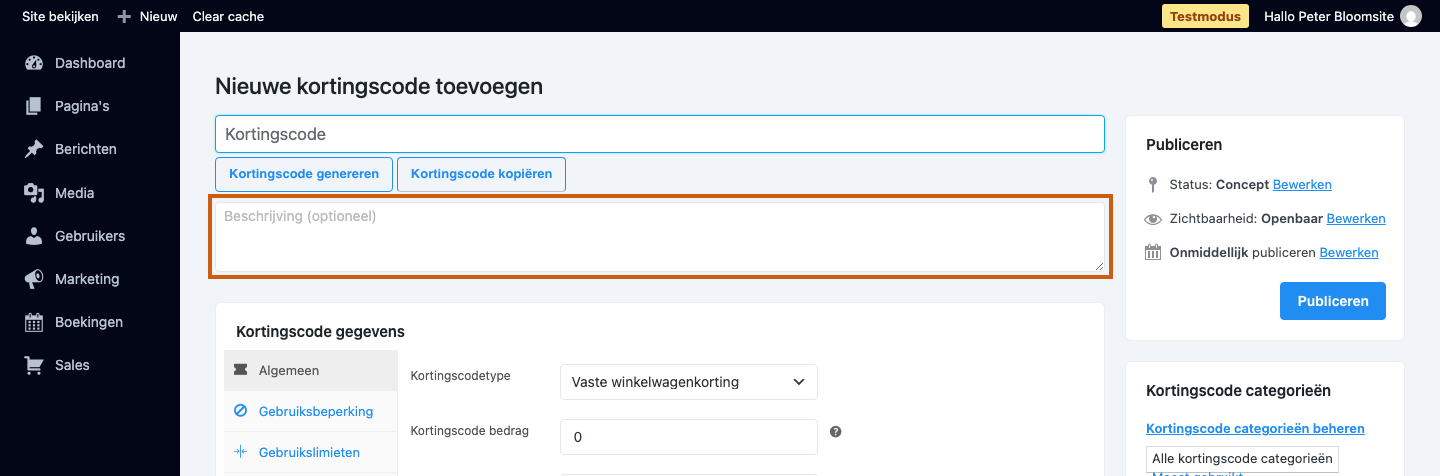This screenshot has height=476, width=1440.
Task: Click the Pagina's pages icon
Action: tap(34, 106)
